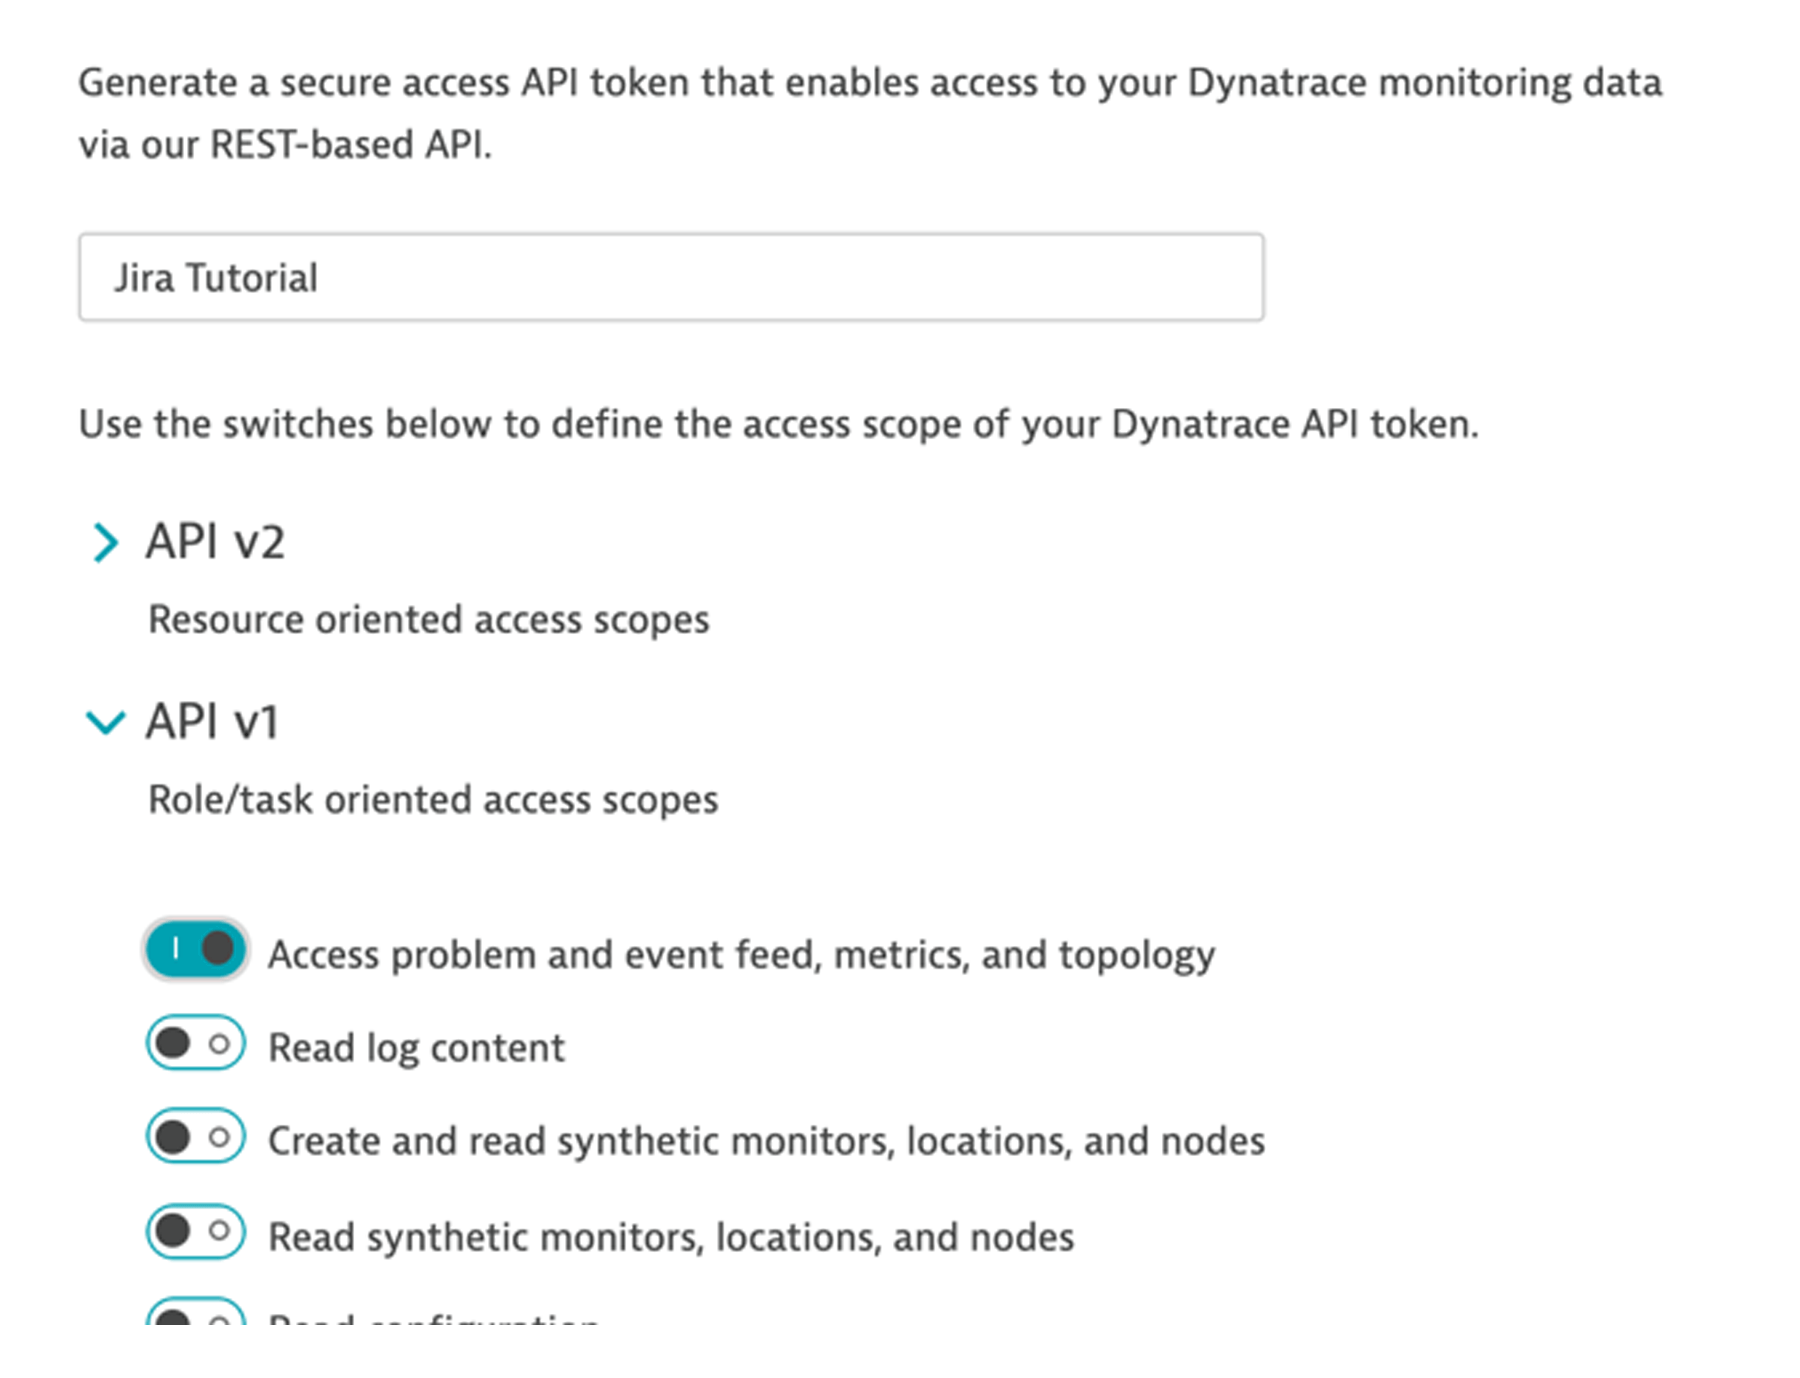
Task: Click the API v2 heading label
Action: (x=216, y=542)
